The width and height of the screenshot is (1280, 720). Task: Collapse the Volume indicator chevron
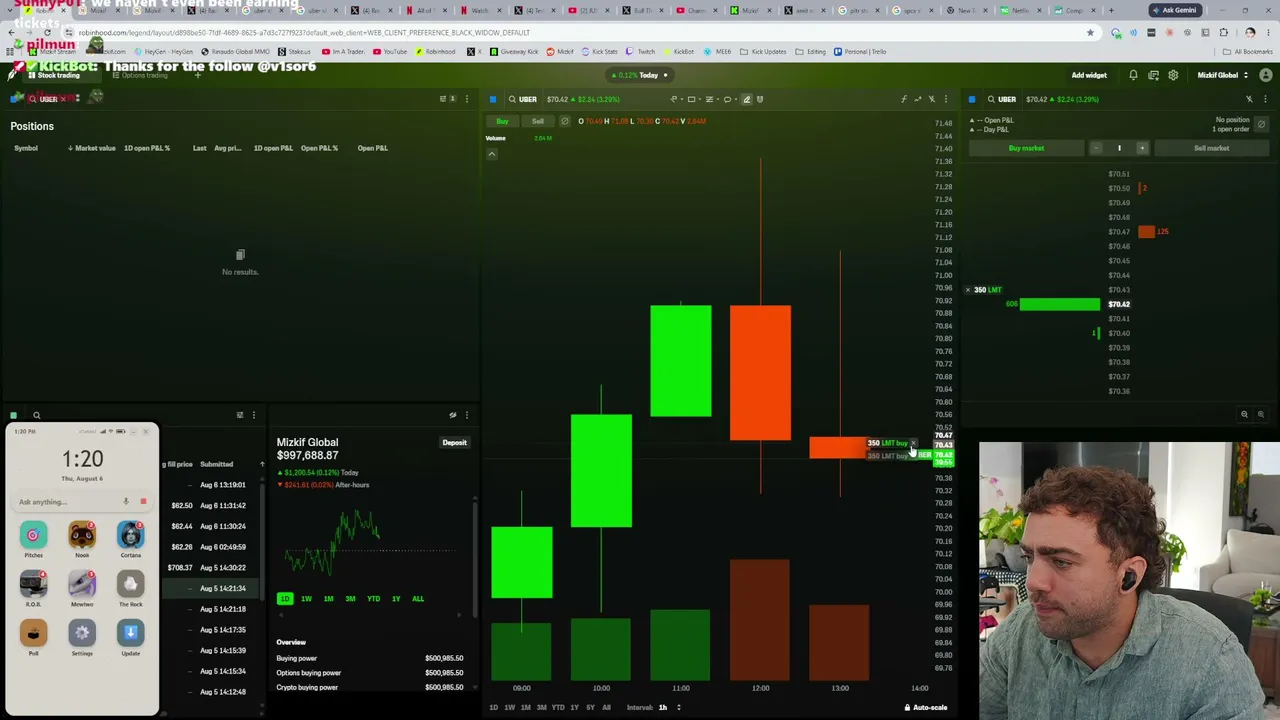(x=492, y=154)
